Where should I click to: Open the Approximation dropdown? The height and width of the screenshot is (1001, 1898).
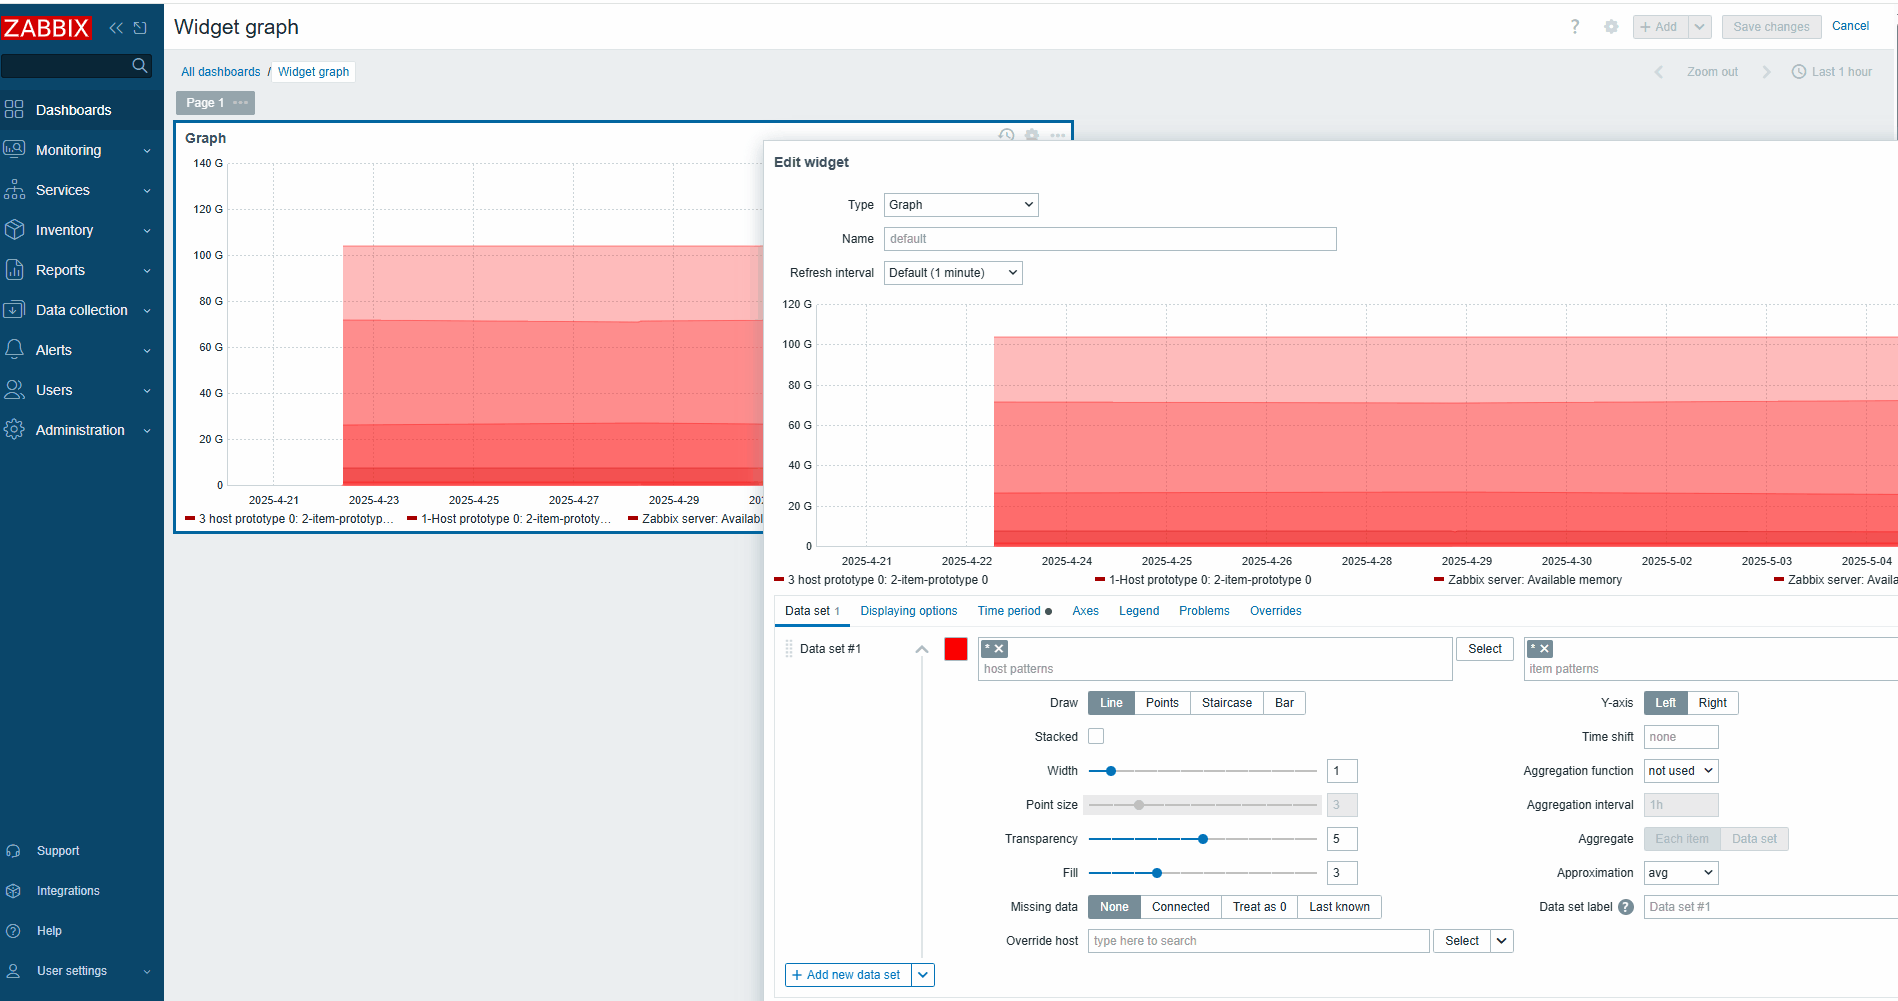[1681, 873]
